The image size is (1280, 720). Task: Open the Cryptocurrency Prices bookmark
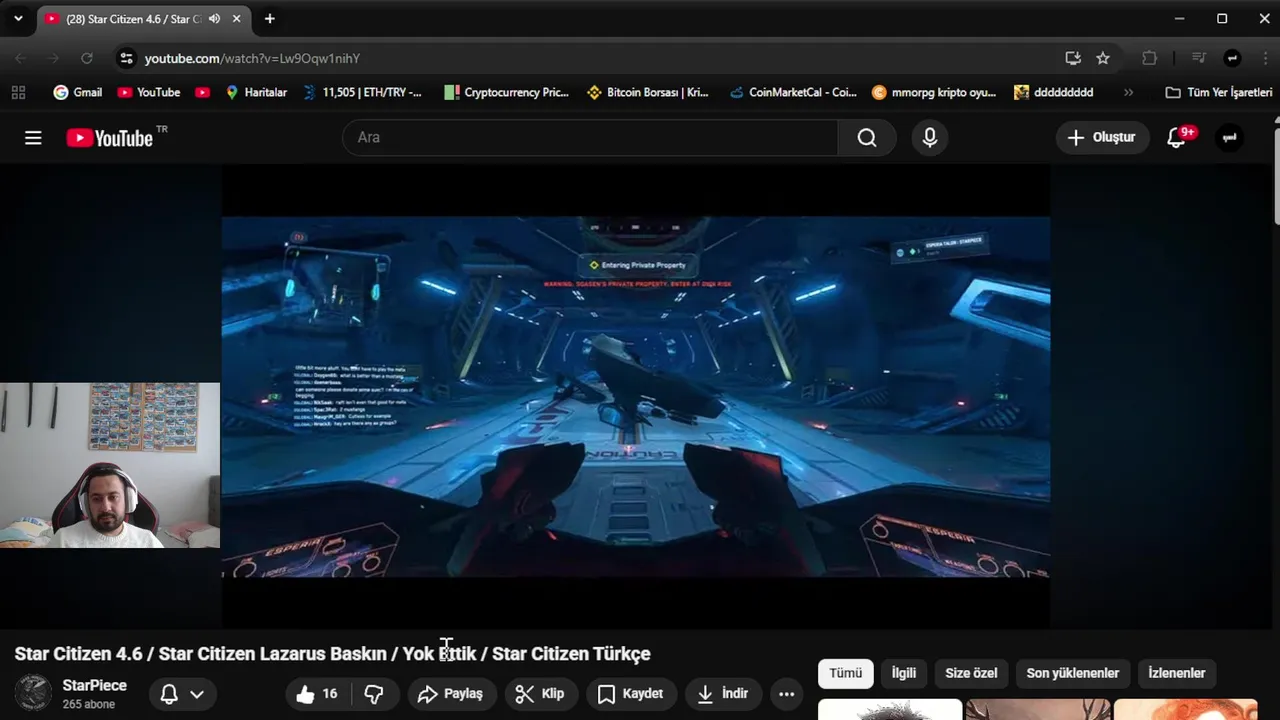click(x=506, y=92)
